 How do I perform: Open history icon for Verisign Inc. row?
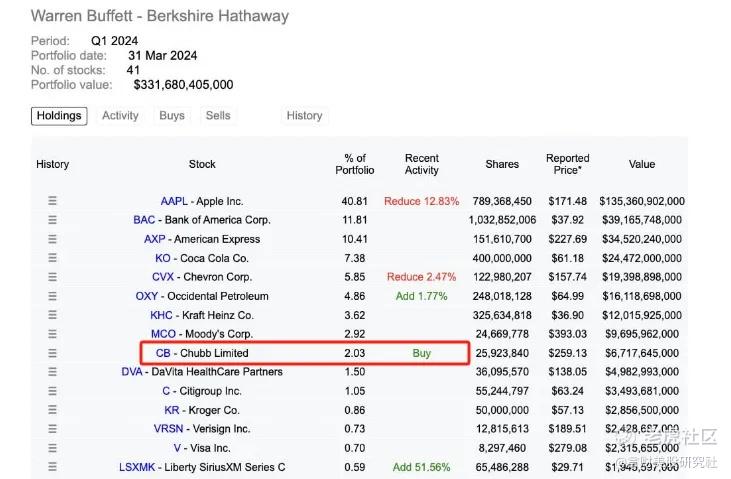(x=52, y=429)
